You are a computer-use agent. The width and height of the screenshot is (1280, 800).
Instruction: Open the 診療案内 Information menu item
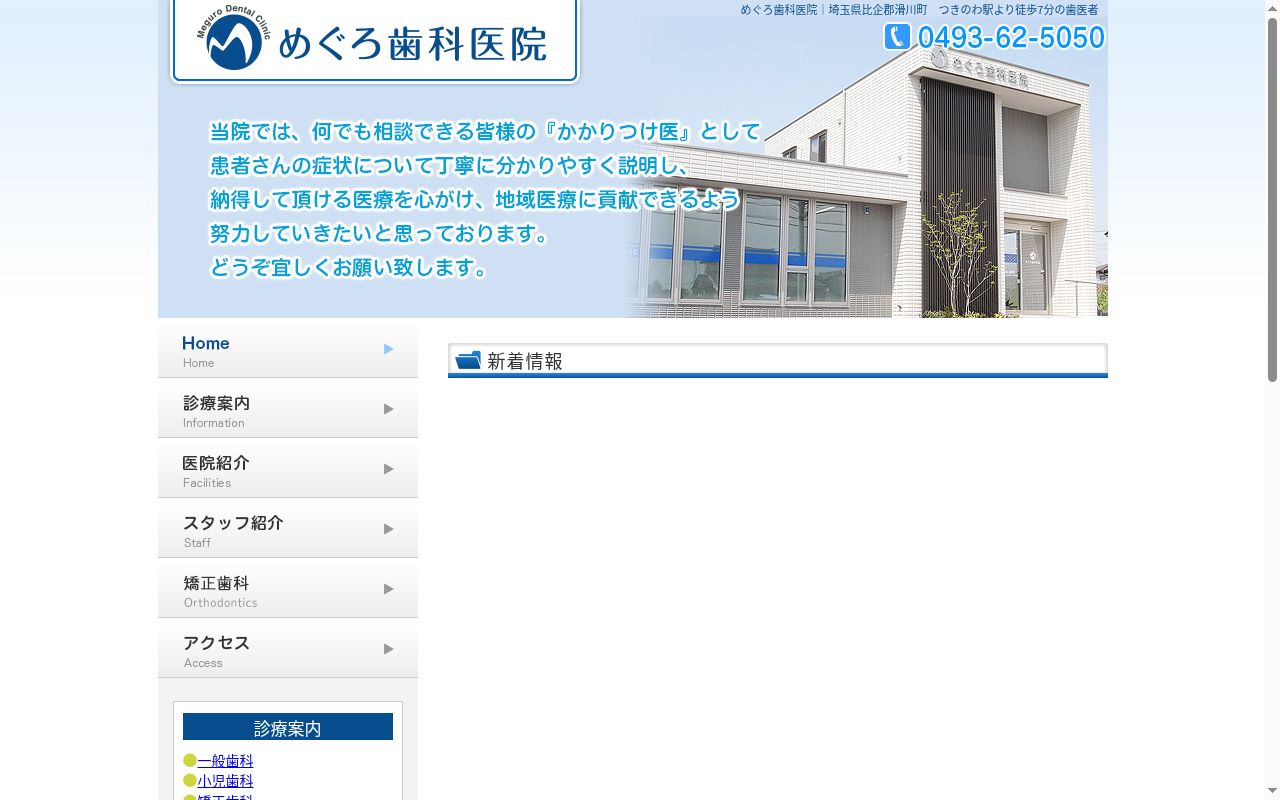(x=288, y=408)
